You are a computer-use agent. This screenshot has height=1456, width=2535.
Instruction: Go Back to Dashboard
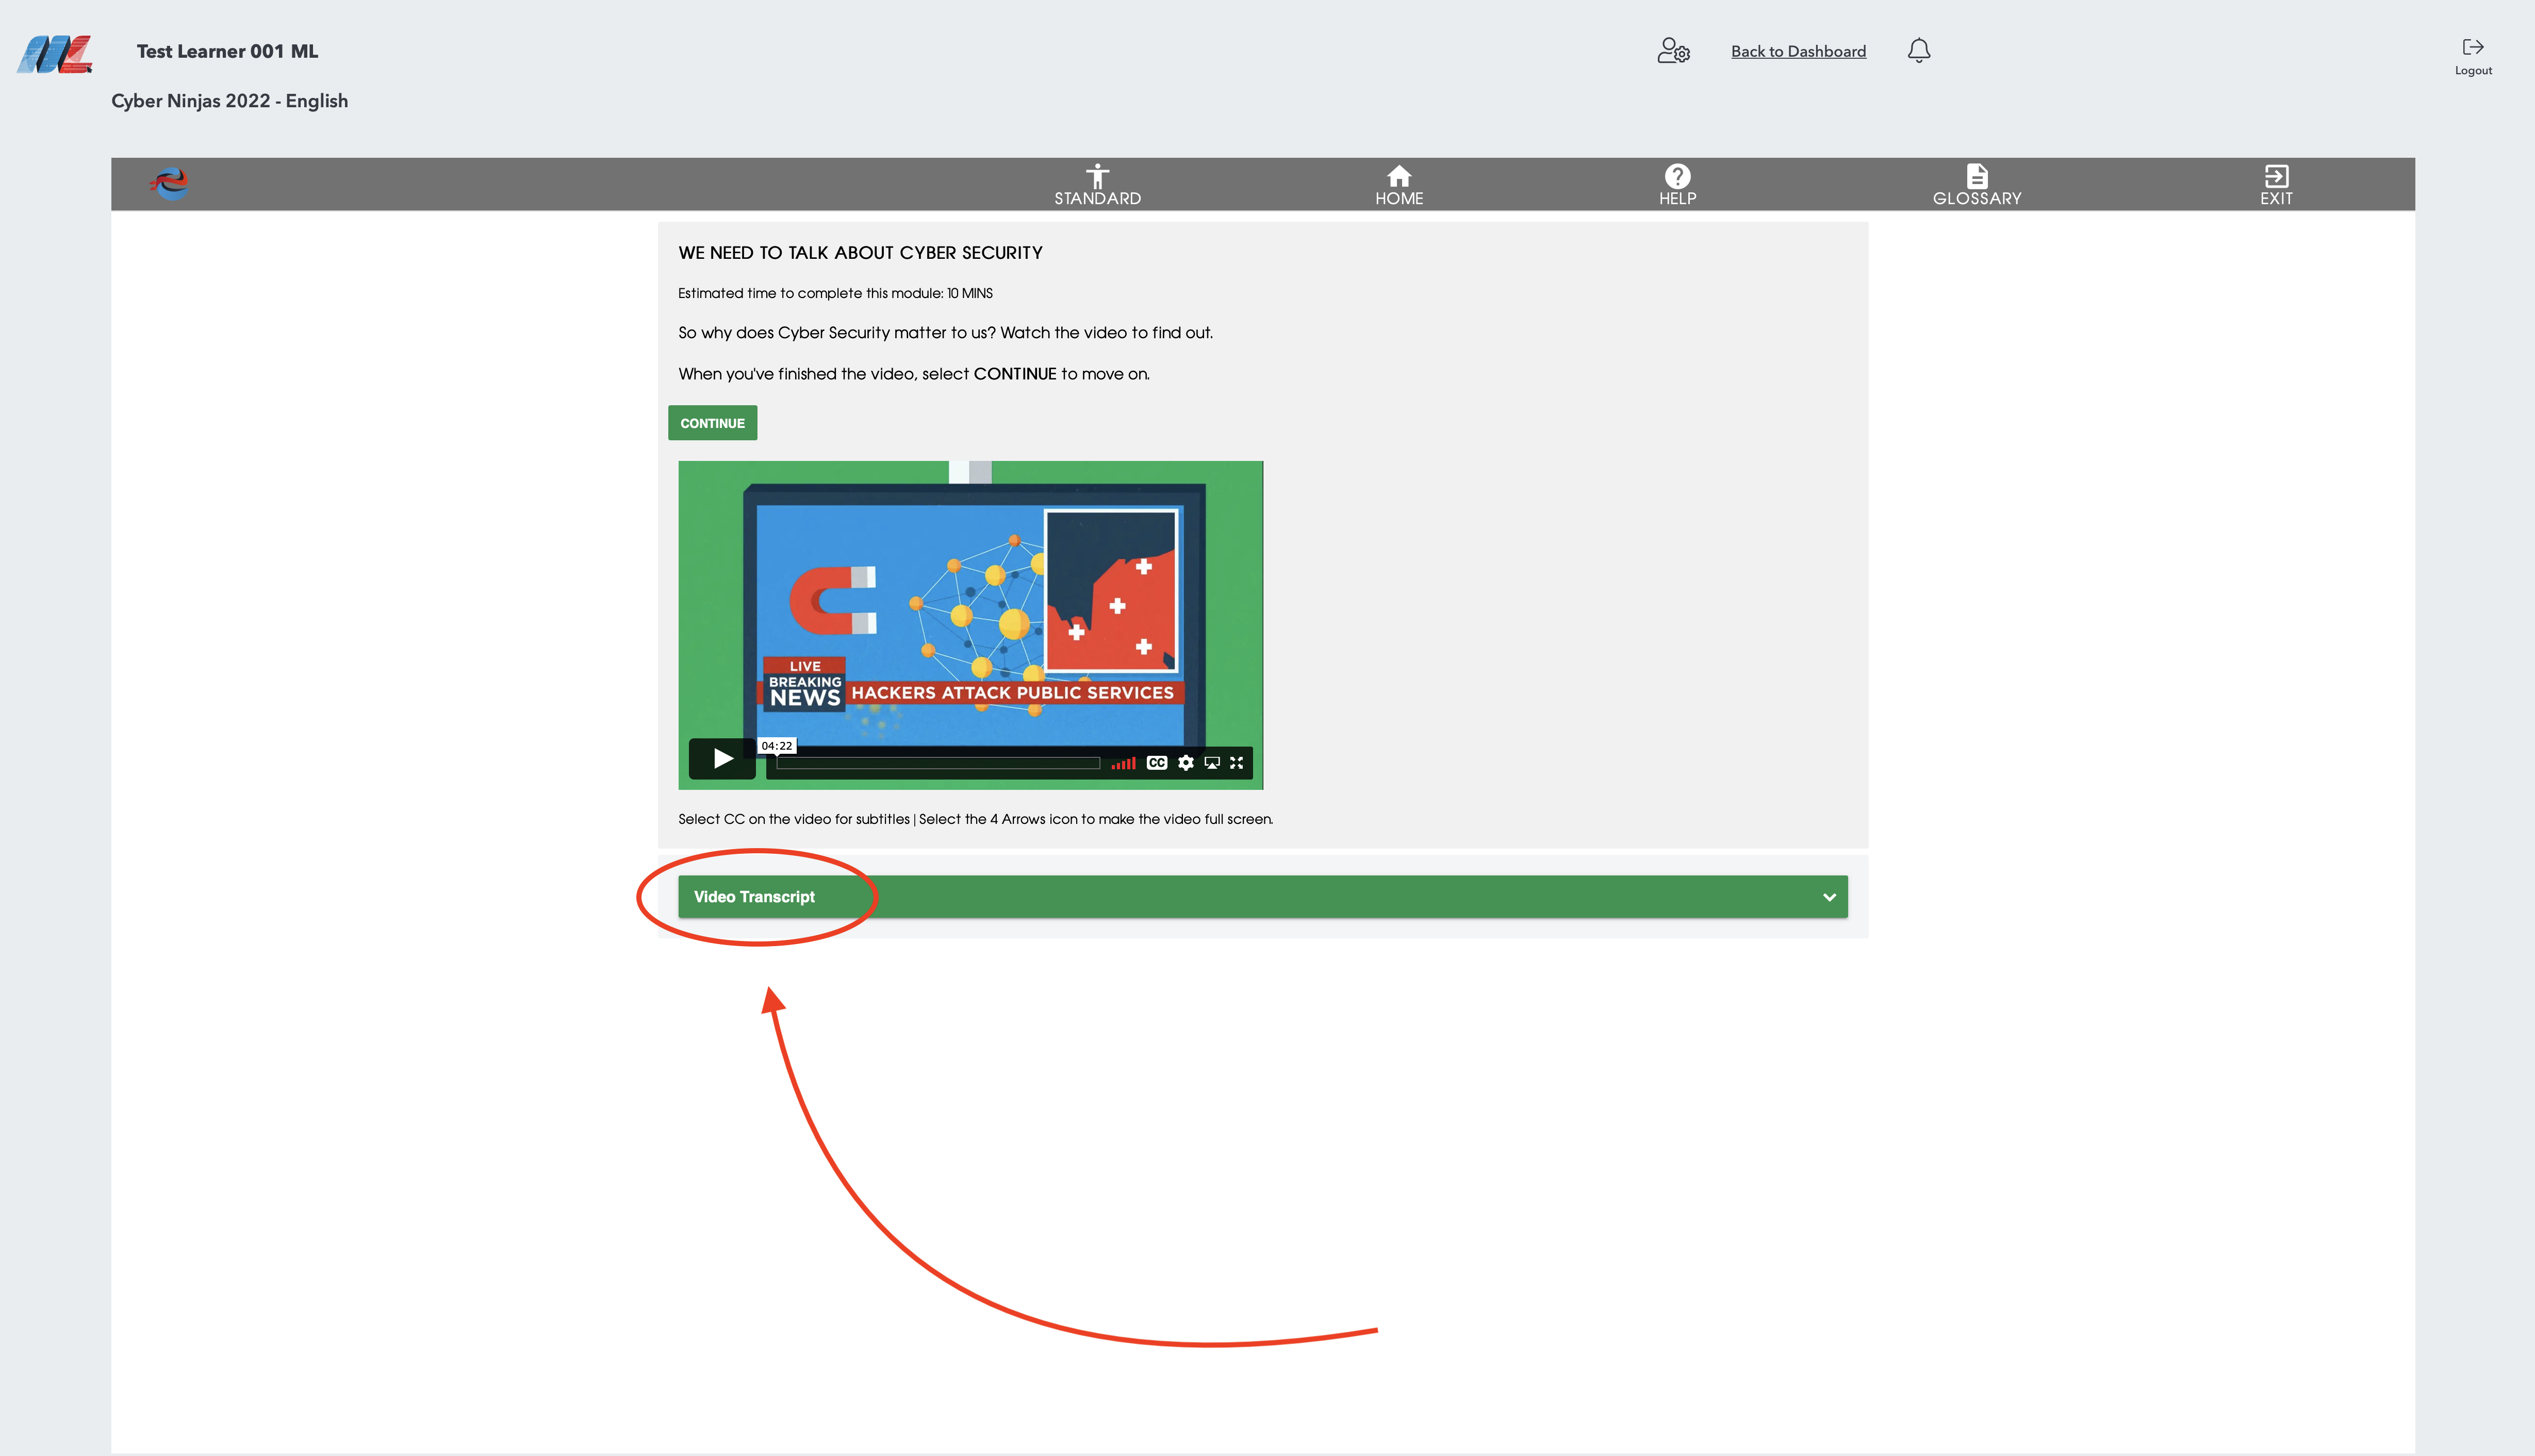tap(1798, 52)
